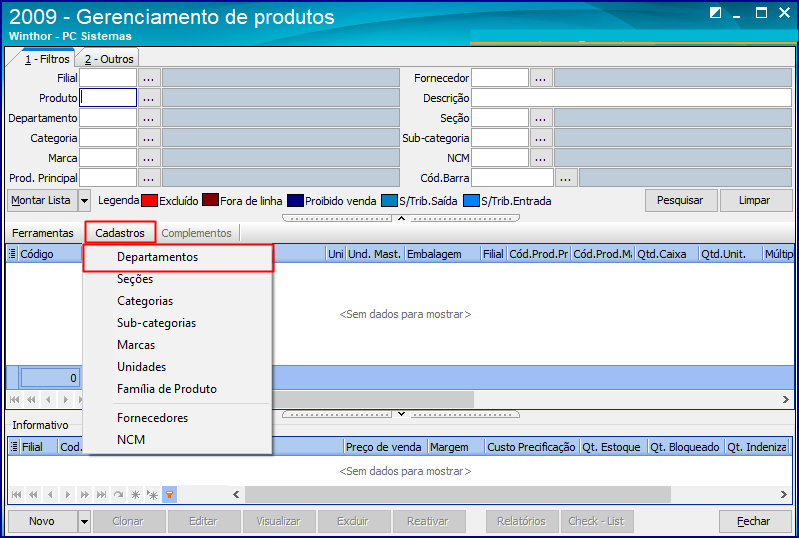
Task: Choose Unidades from Cadastros menu
Action: tap(178, 367)
